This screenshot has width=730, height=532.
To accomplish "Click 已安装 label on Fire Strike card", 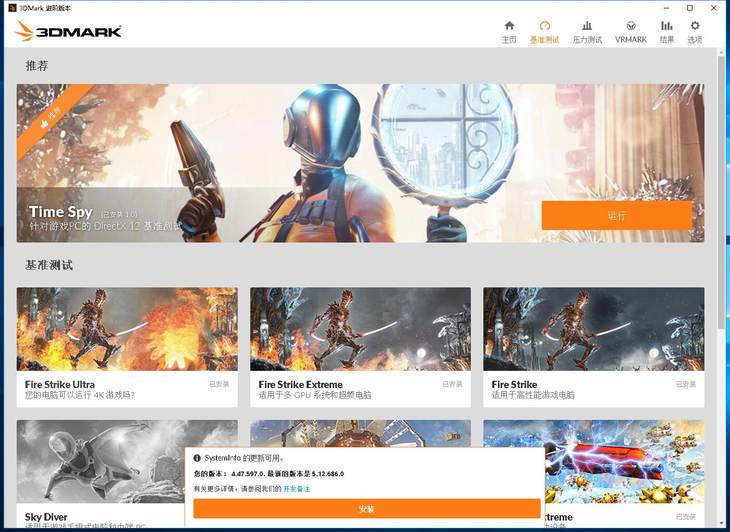I will click(685, 384).
